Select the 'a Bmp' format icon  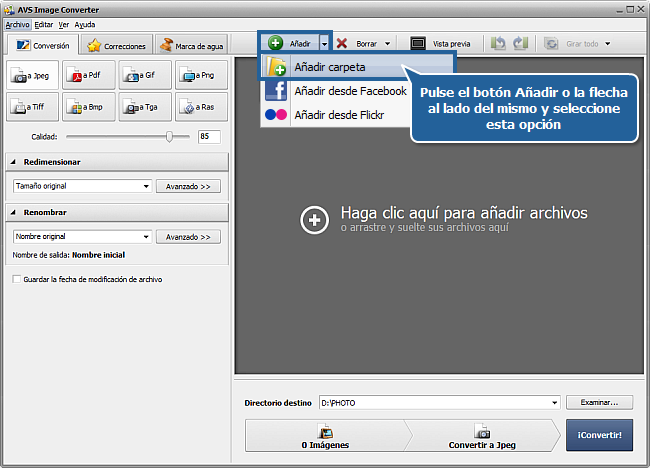point(89,107)
